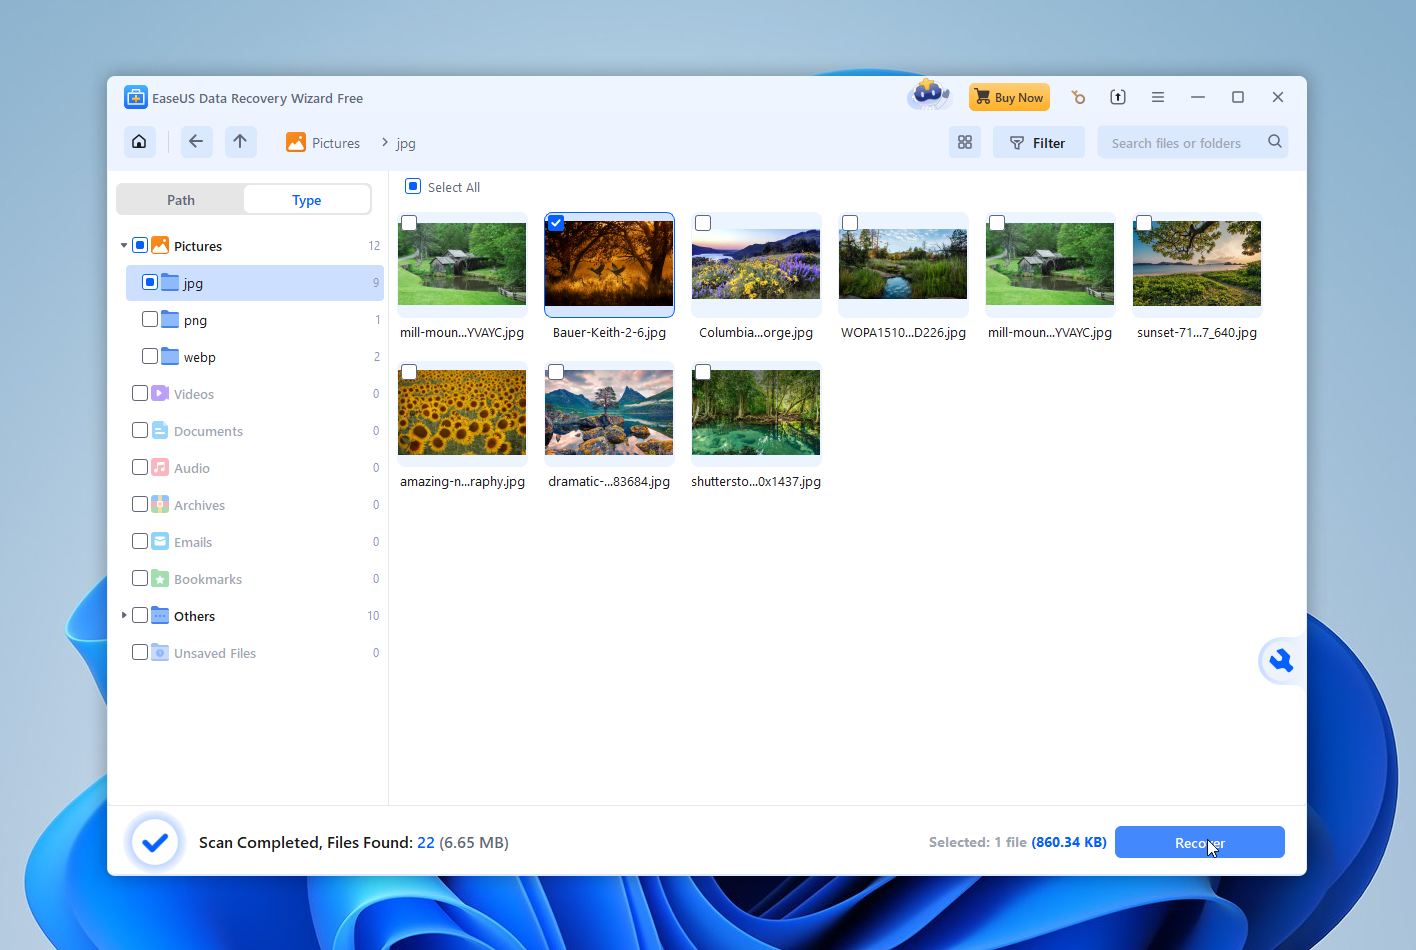Switch to the Path tab
This screenshot has height=950, width=1416.
click(x=181, y=200)
